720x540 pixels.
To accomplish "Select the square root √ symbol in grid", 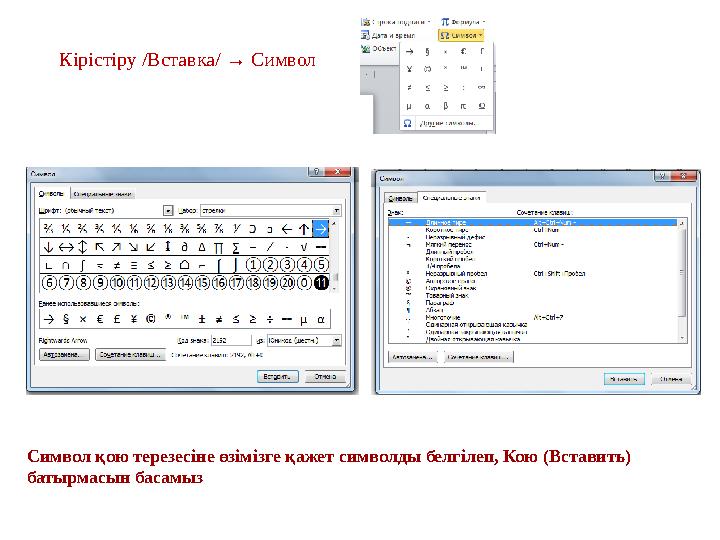I will click(304, 247).
